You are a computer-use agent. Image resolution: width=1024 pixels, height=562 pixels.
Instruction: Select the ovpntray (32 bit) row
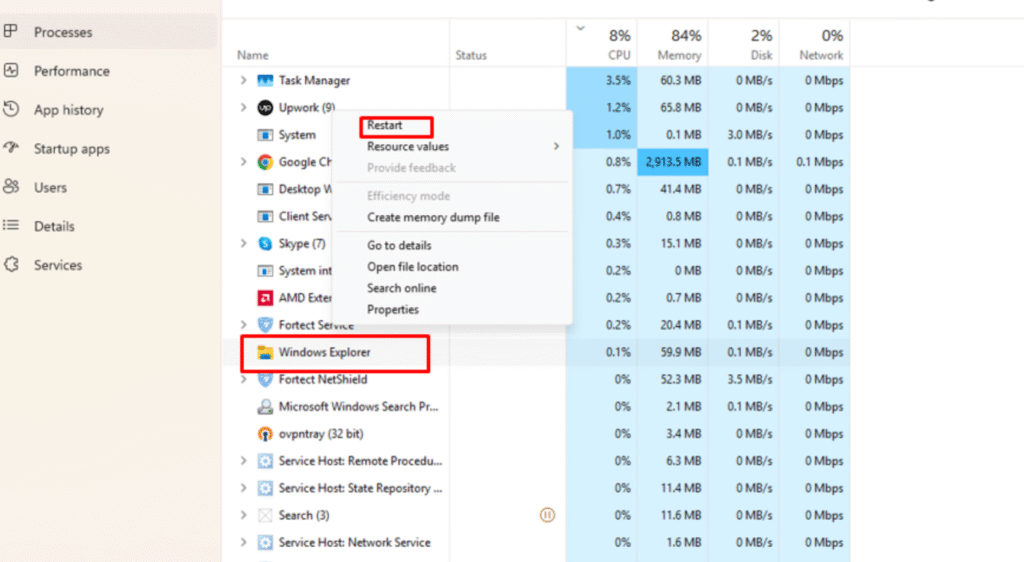(536, 434)
